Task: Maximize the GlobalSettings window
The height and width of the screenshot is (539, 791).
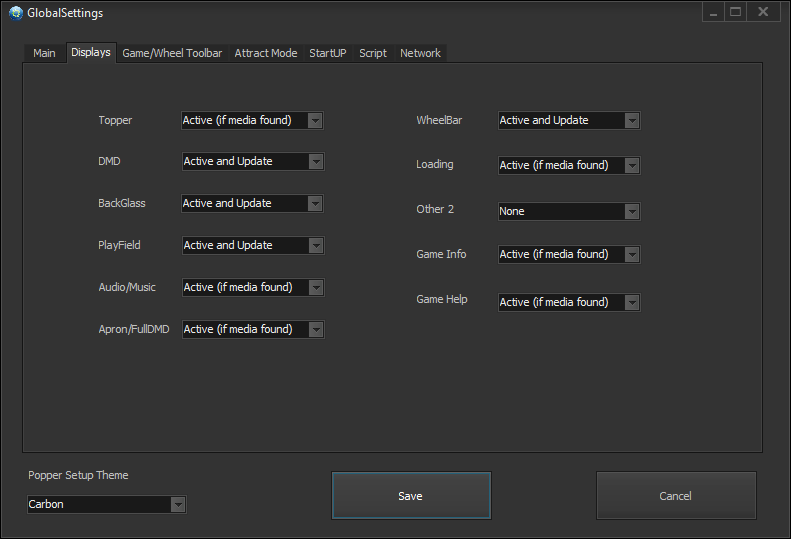Action: [x=736, y=12]
